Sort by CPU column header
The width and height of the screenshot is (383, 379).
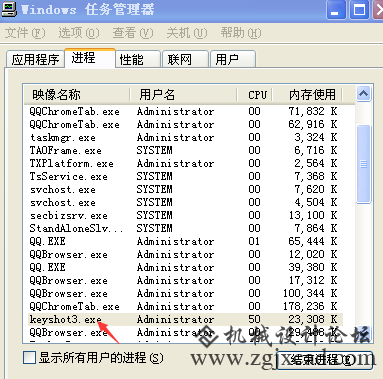(x=255, y=95)
